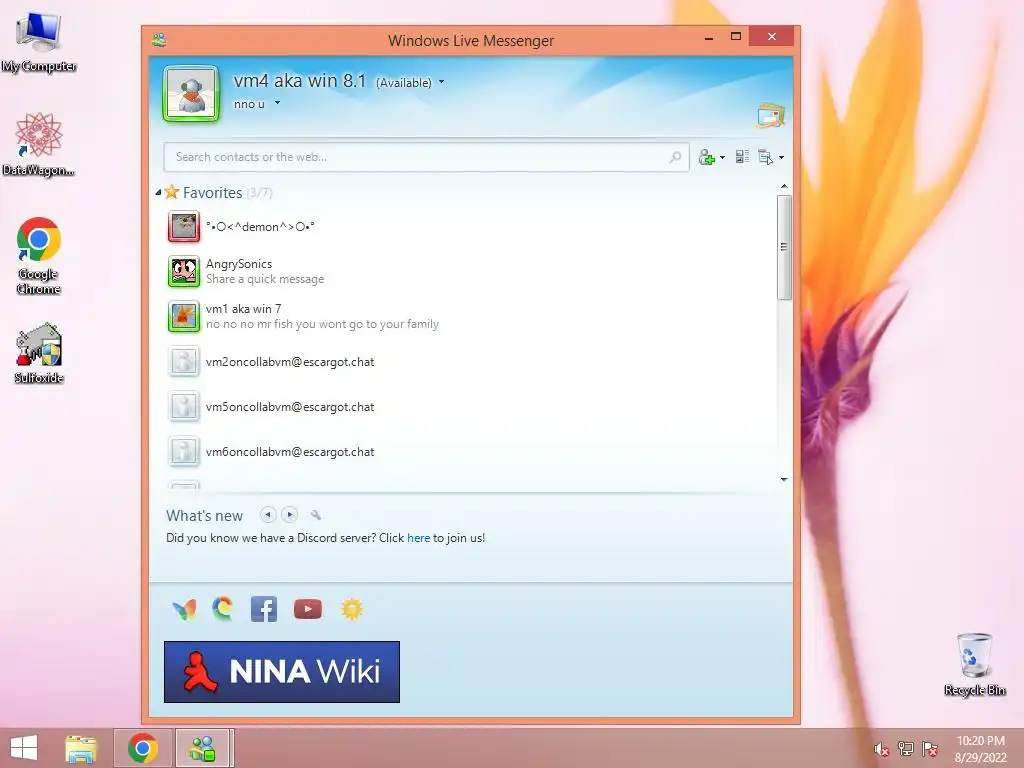Image resolution: width=1024 pixels, height=768 pixels.
Task: Open Chrome from the taskbar
Action: point(142,748)
